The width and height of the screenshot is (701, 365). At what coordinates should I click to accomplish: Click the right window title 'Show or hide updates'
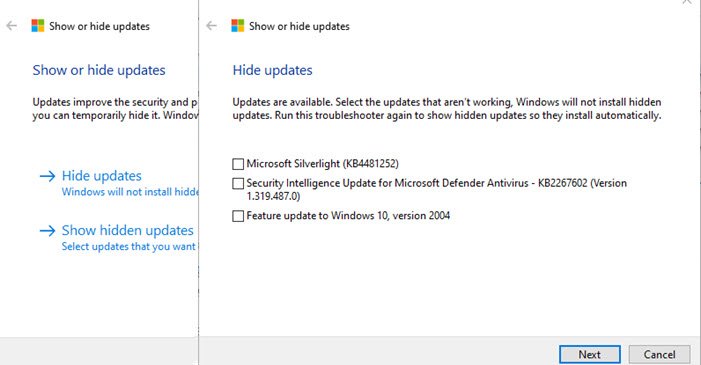(299, 26)
